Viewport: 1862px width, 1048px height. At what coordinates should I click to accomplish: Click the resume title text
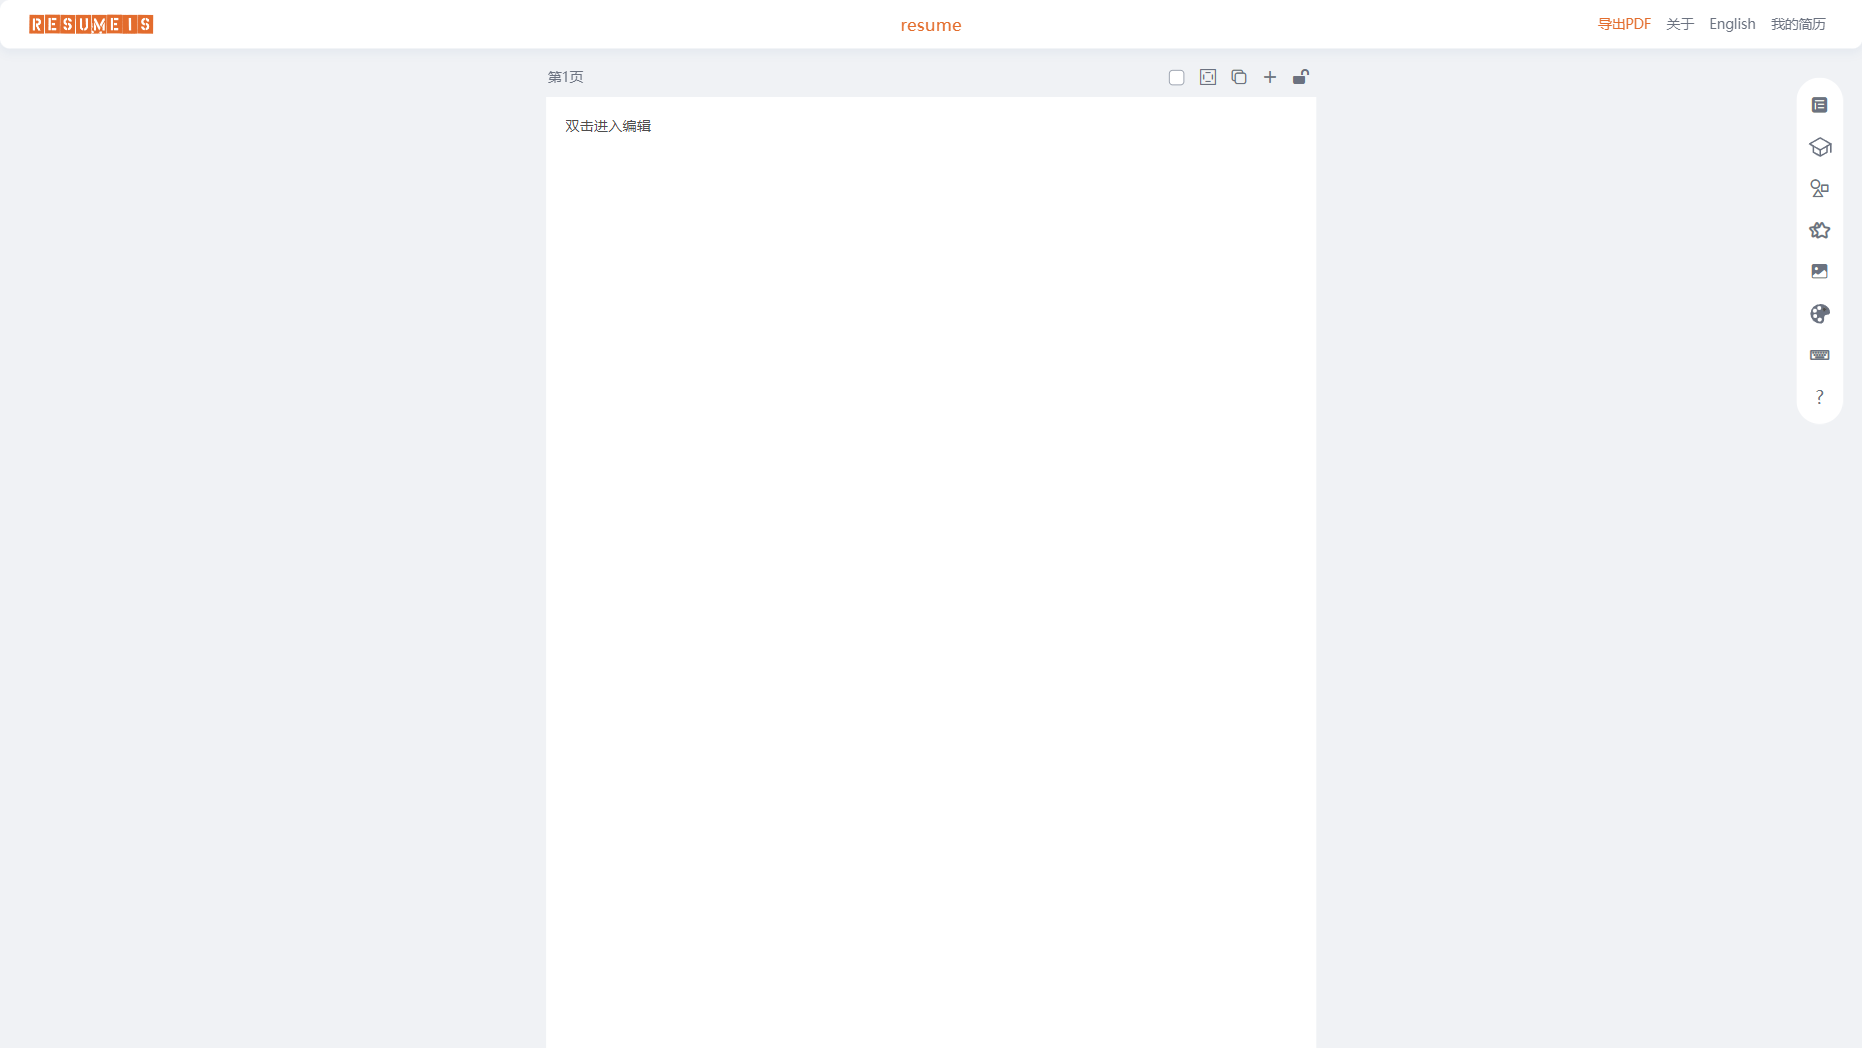point(930,25)
